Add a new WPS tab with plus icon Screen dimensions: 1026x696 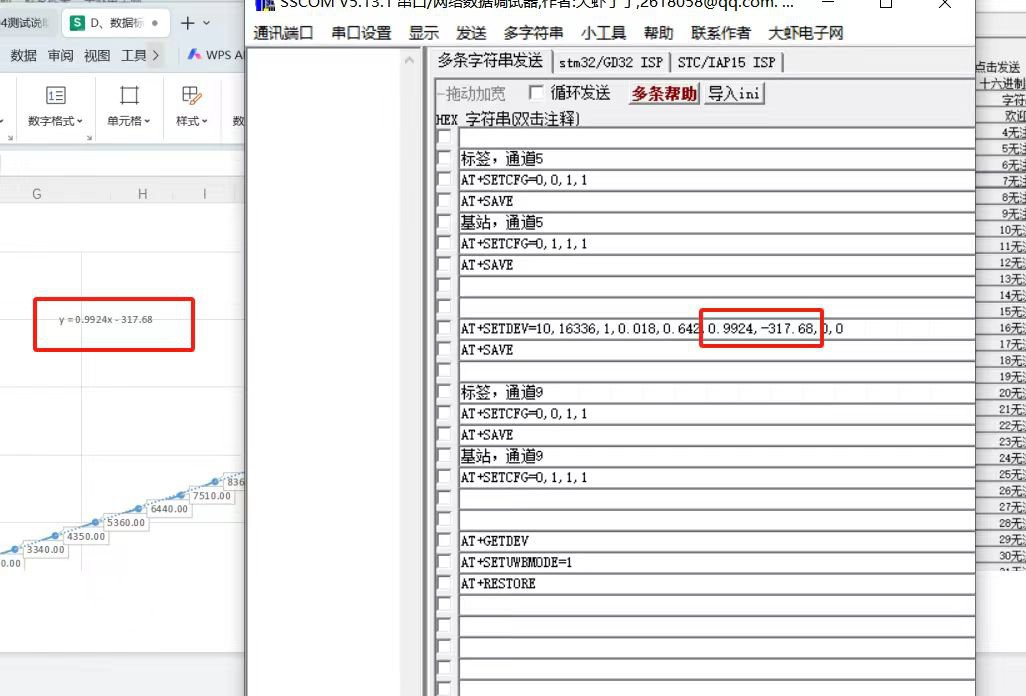(x=187, y=23)
